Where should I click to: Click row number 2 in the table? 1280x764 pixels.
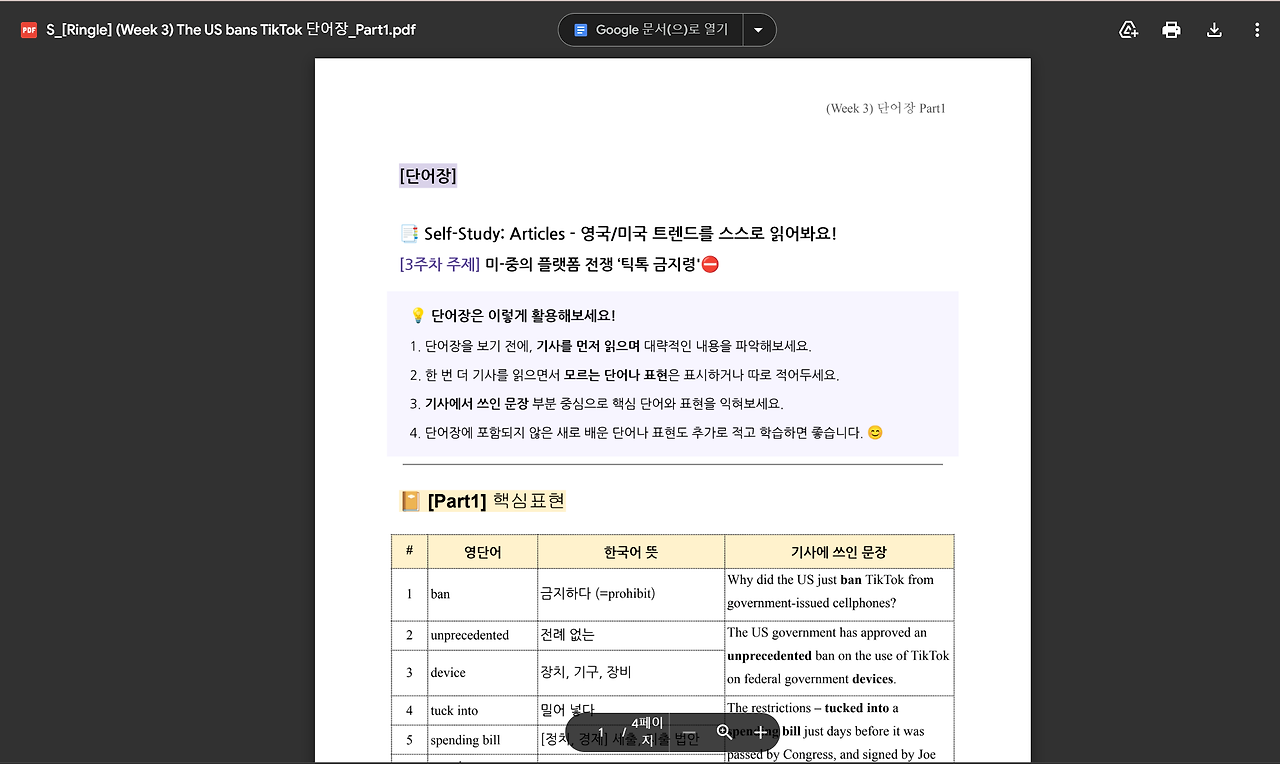pos(409,635)
